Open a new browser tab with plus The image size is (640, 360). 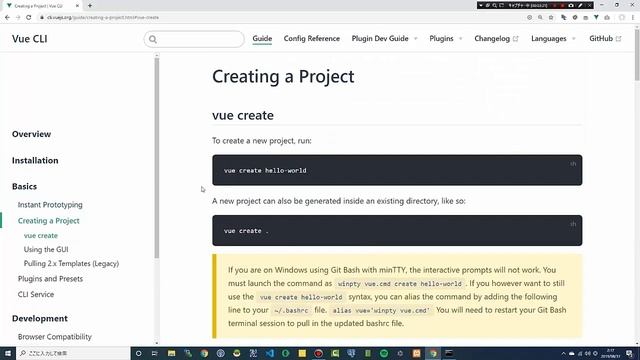click(90, 6)
